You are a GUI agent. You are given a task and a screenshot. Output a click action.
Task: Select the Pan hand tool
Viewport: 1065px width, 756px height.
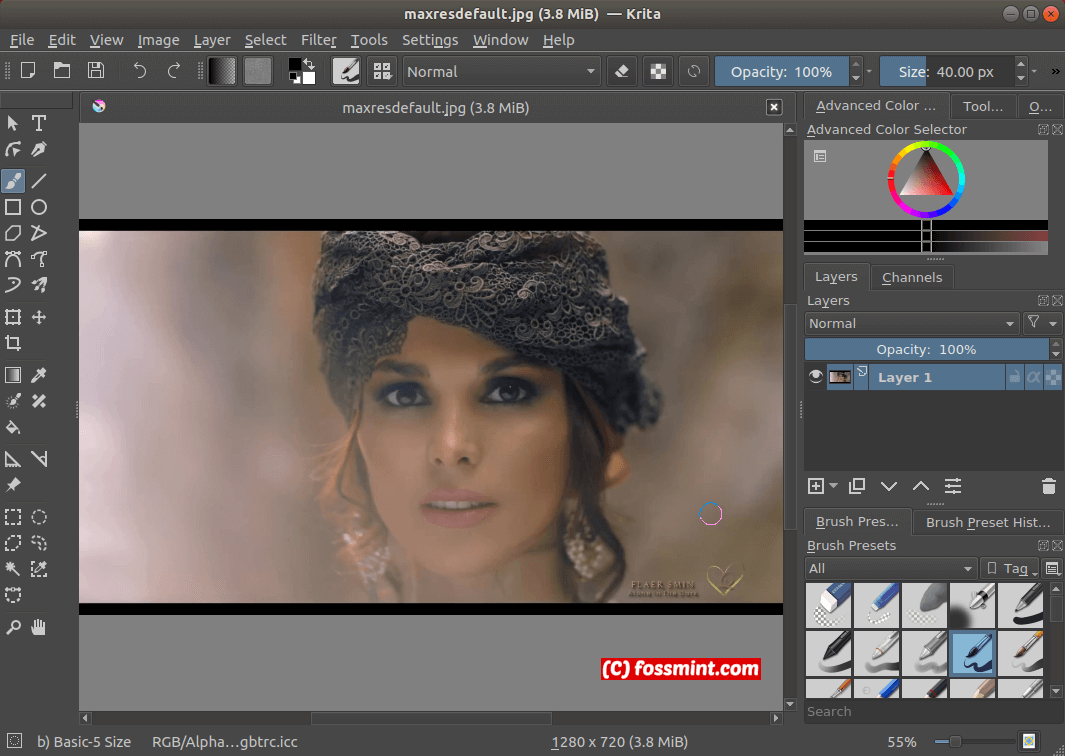39,627
